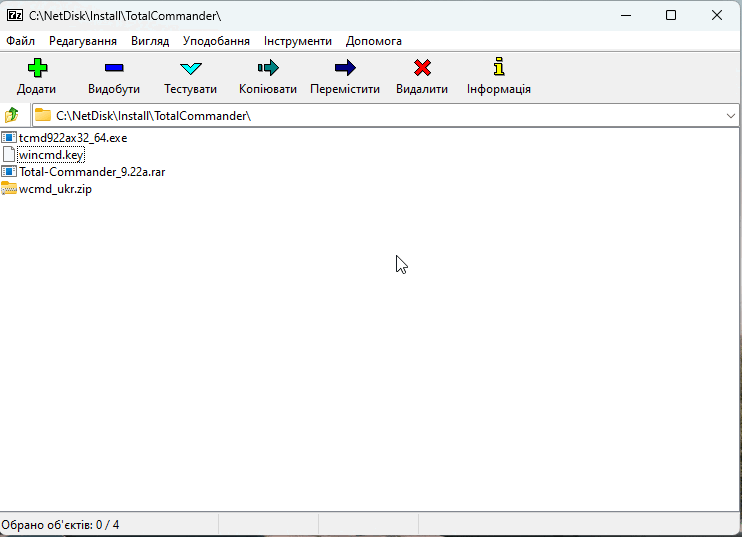742x537 pixels.
Task: Click the Перемістити blue arrow icon
Action: tap(345, 68)
